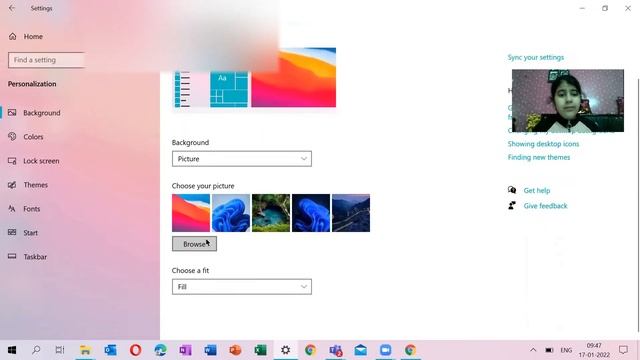Open Home in Settings sidebar
The width and height of the screenshot is (640, 360).
click(25, 36)
